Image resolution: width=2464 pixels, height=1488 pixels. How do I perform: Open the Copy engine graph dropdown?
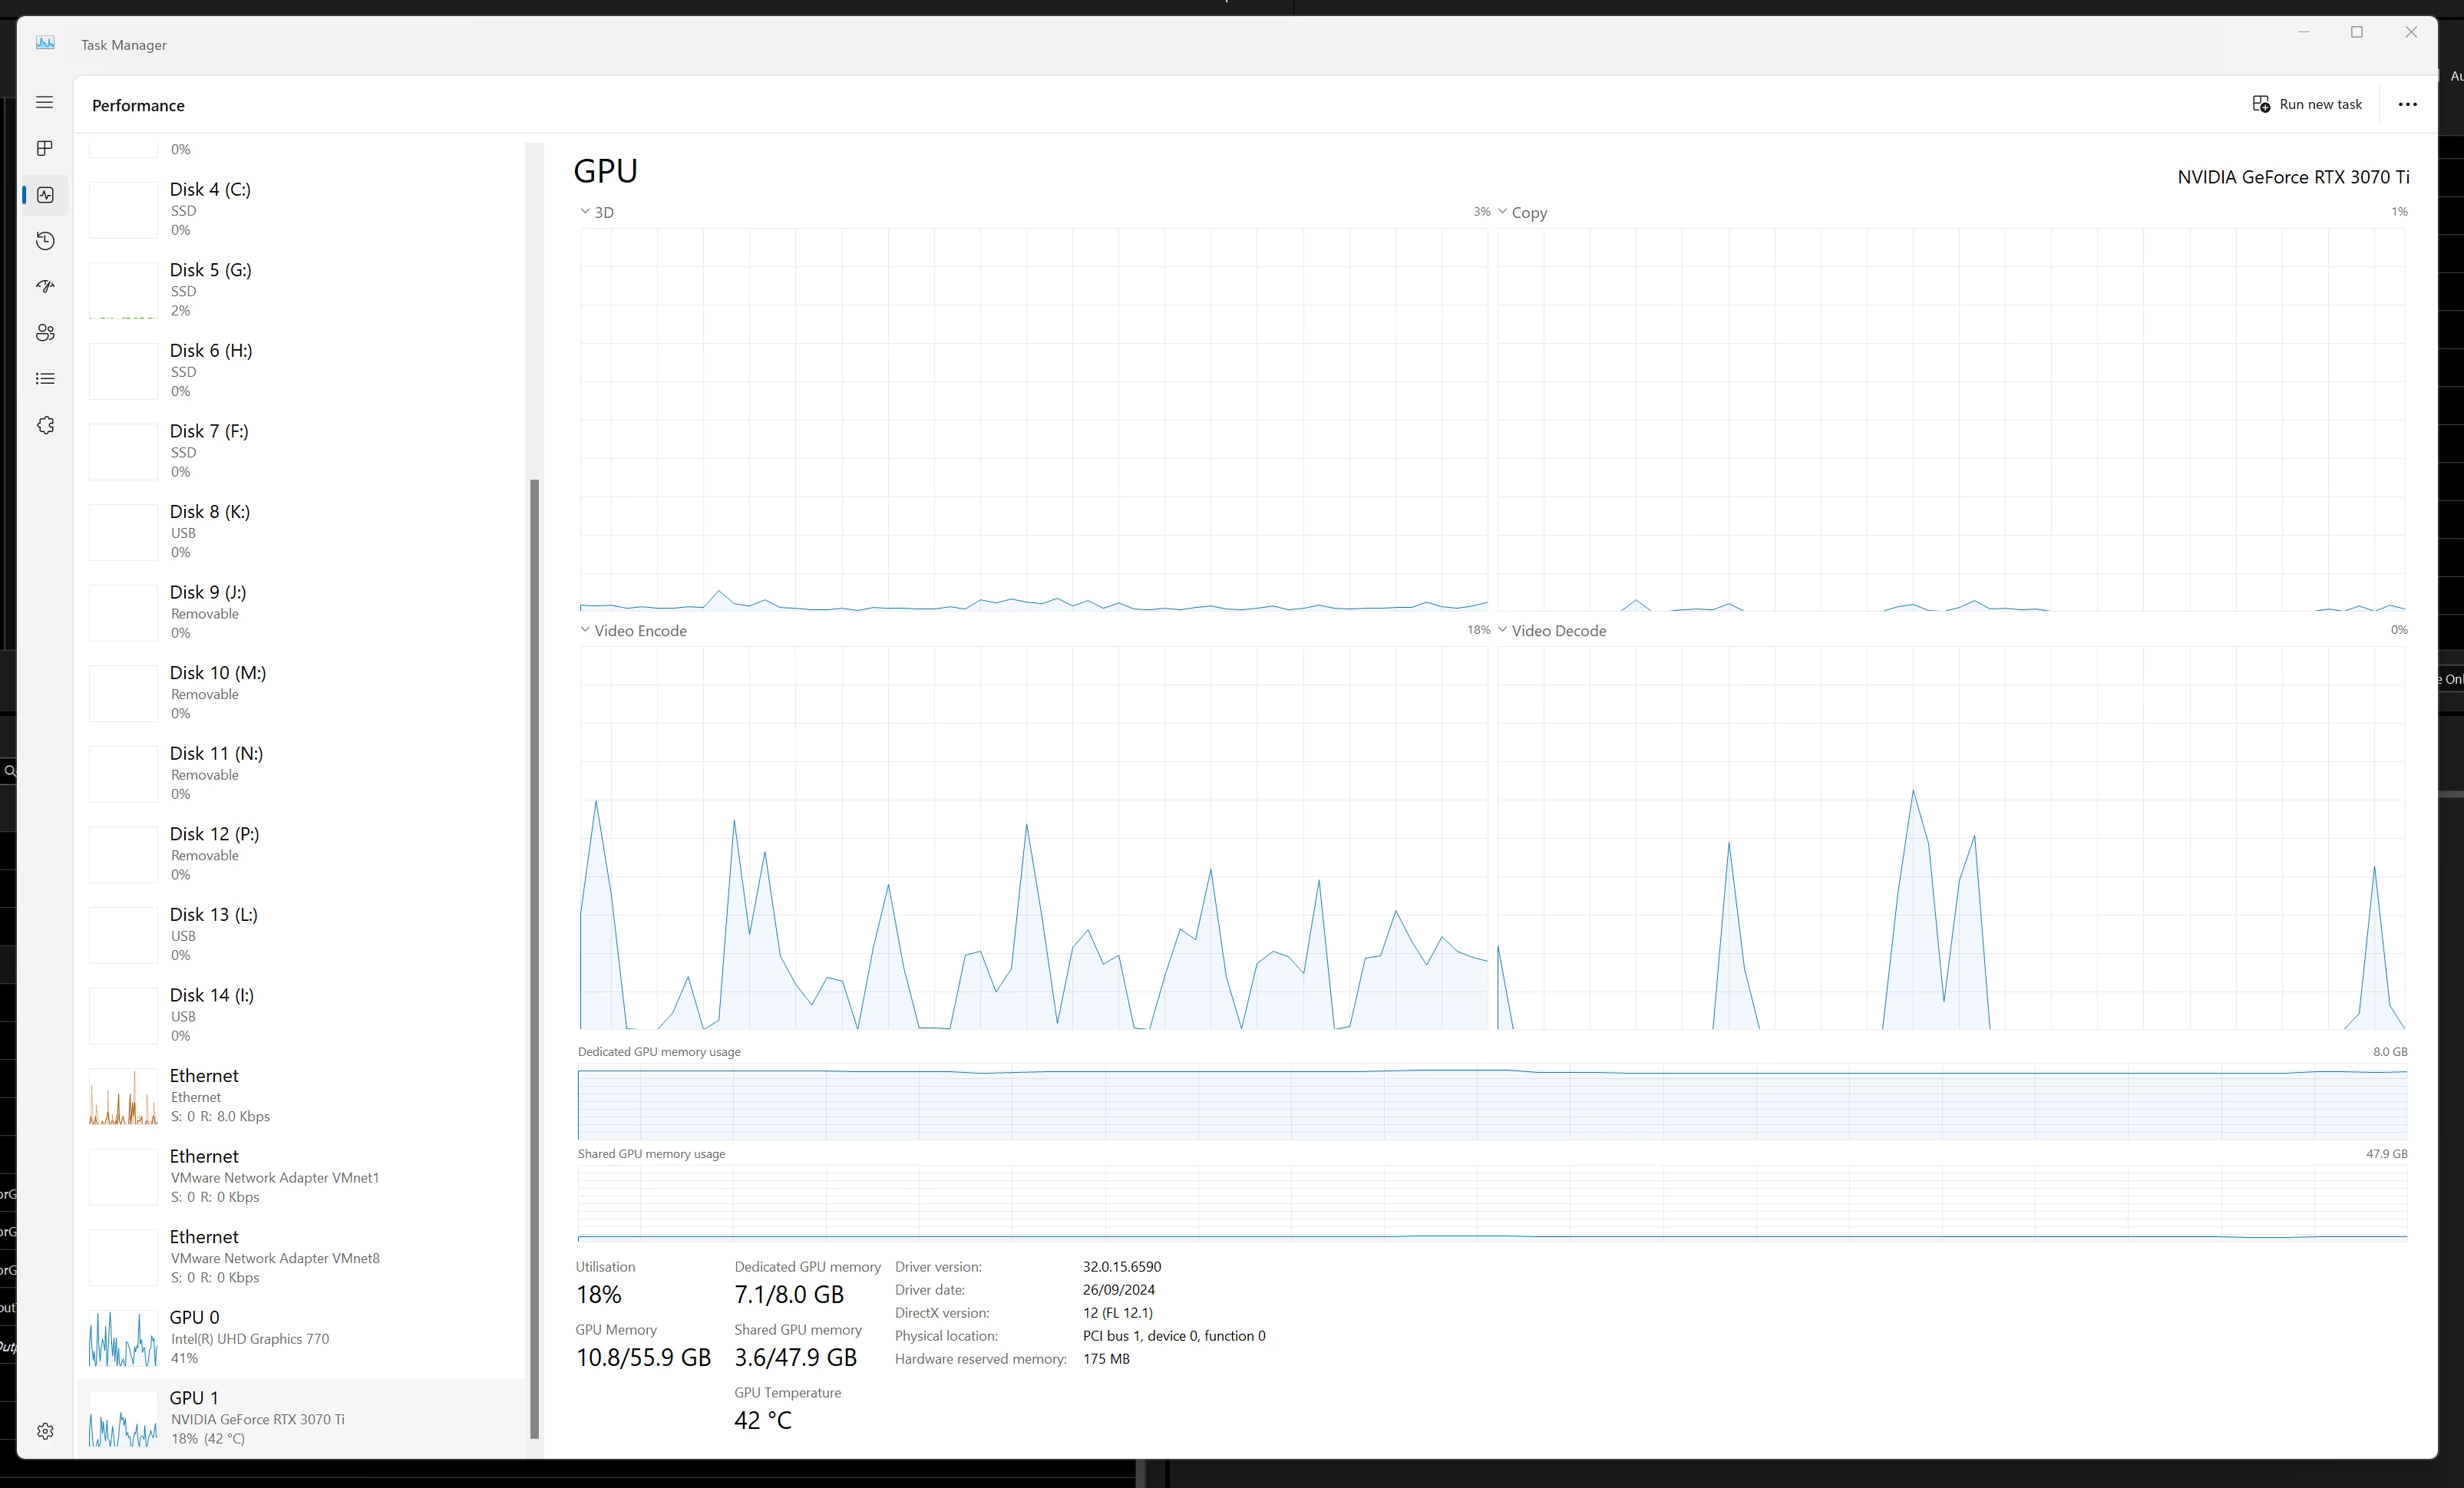[1502, 212]
